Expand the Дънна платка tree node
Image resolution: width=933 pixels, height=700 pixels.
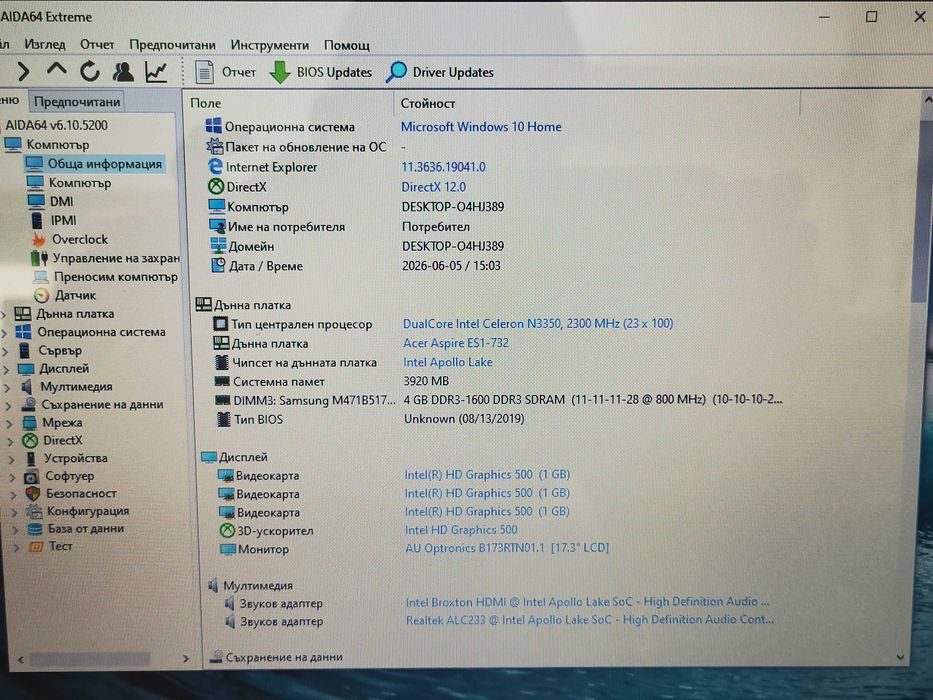(5, 314)
